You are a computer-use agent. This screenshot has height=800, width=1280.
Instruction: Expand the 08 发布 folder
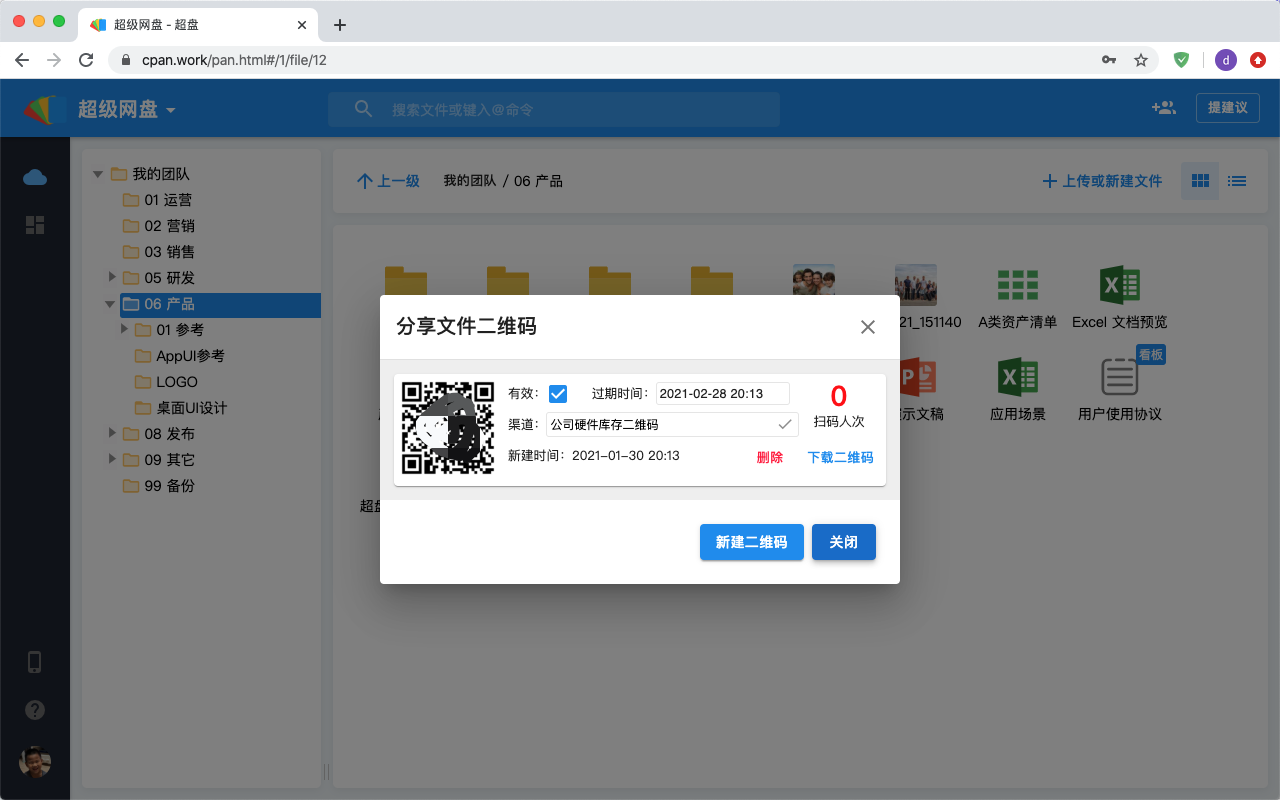(112, 433)
